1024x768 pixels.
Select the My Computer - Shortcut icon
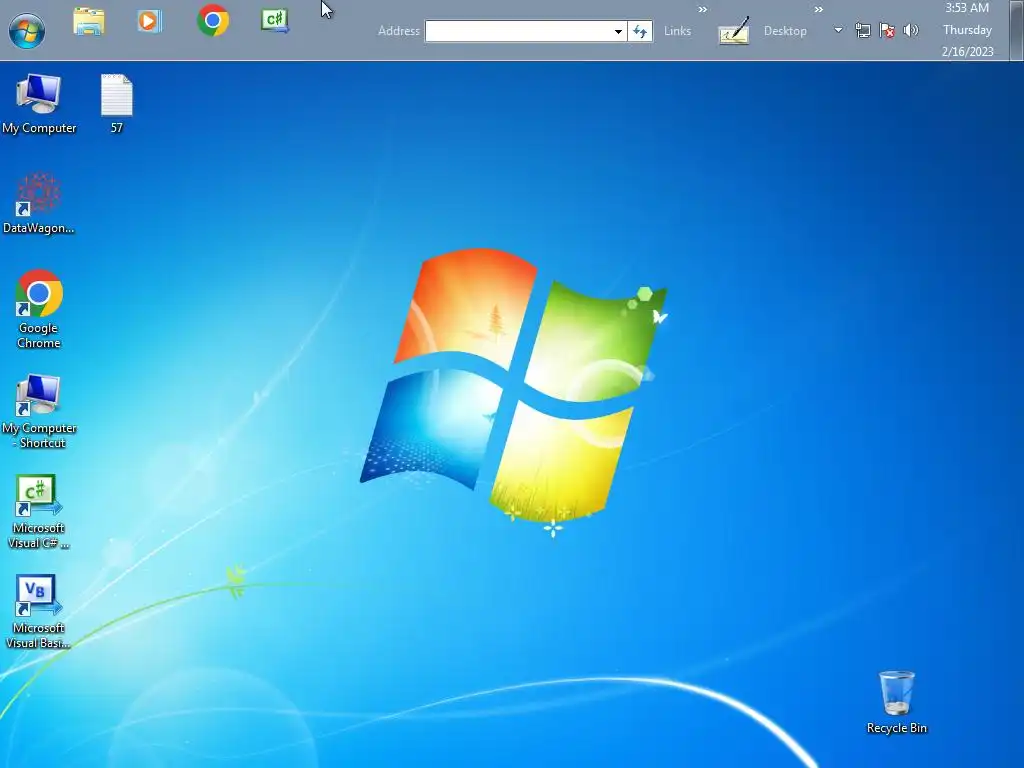[39, 411]
